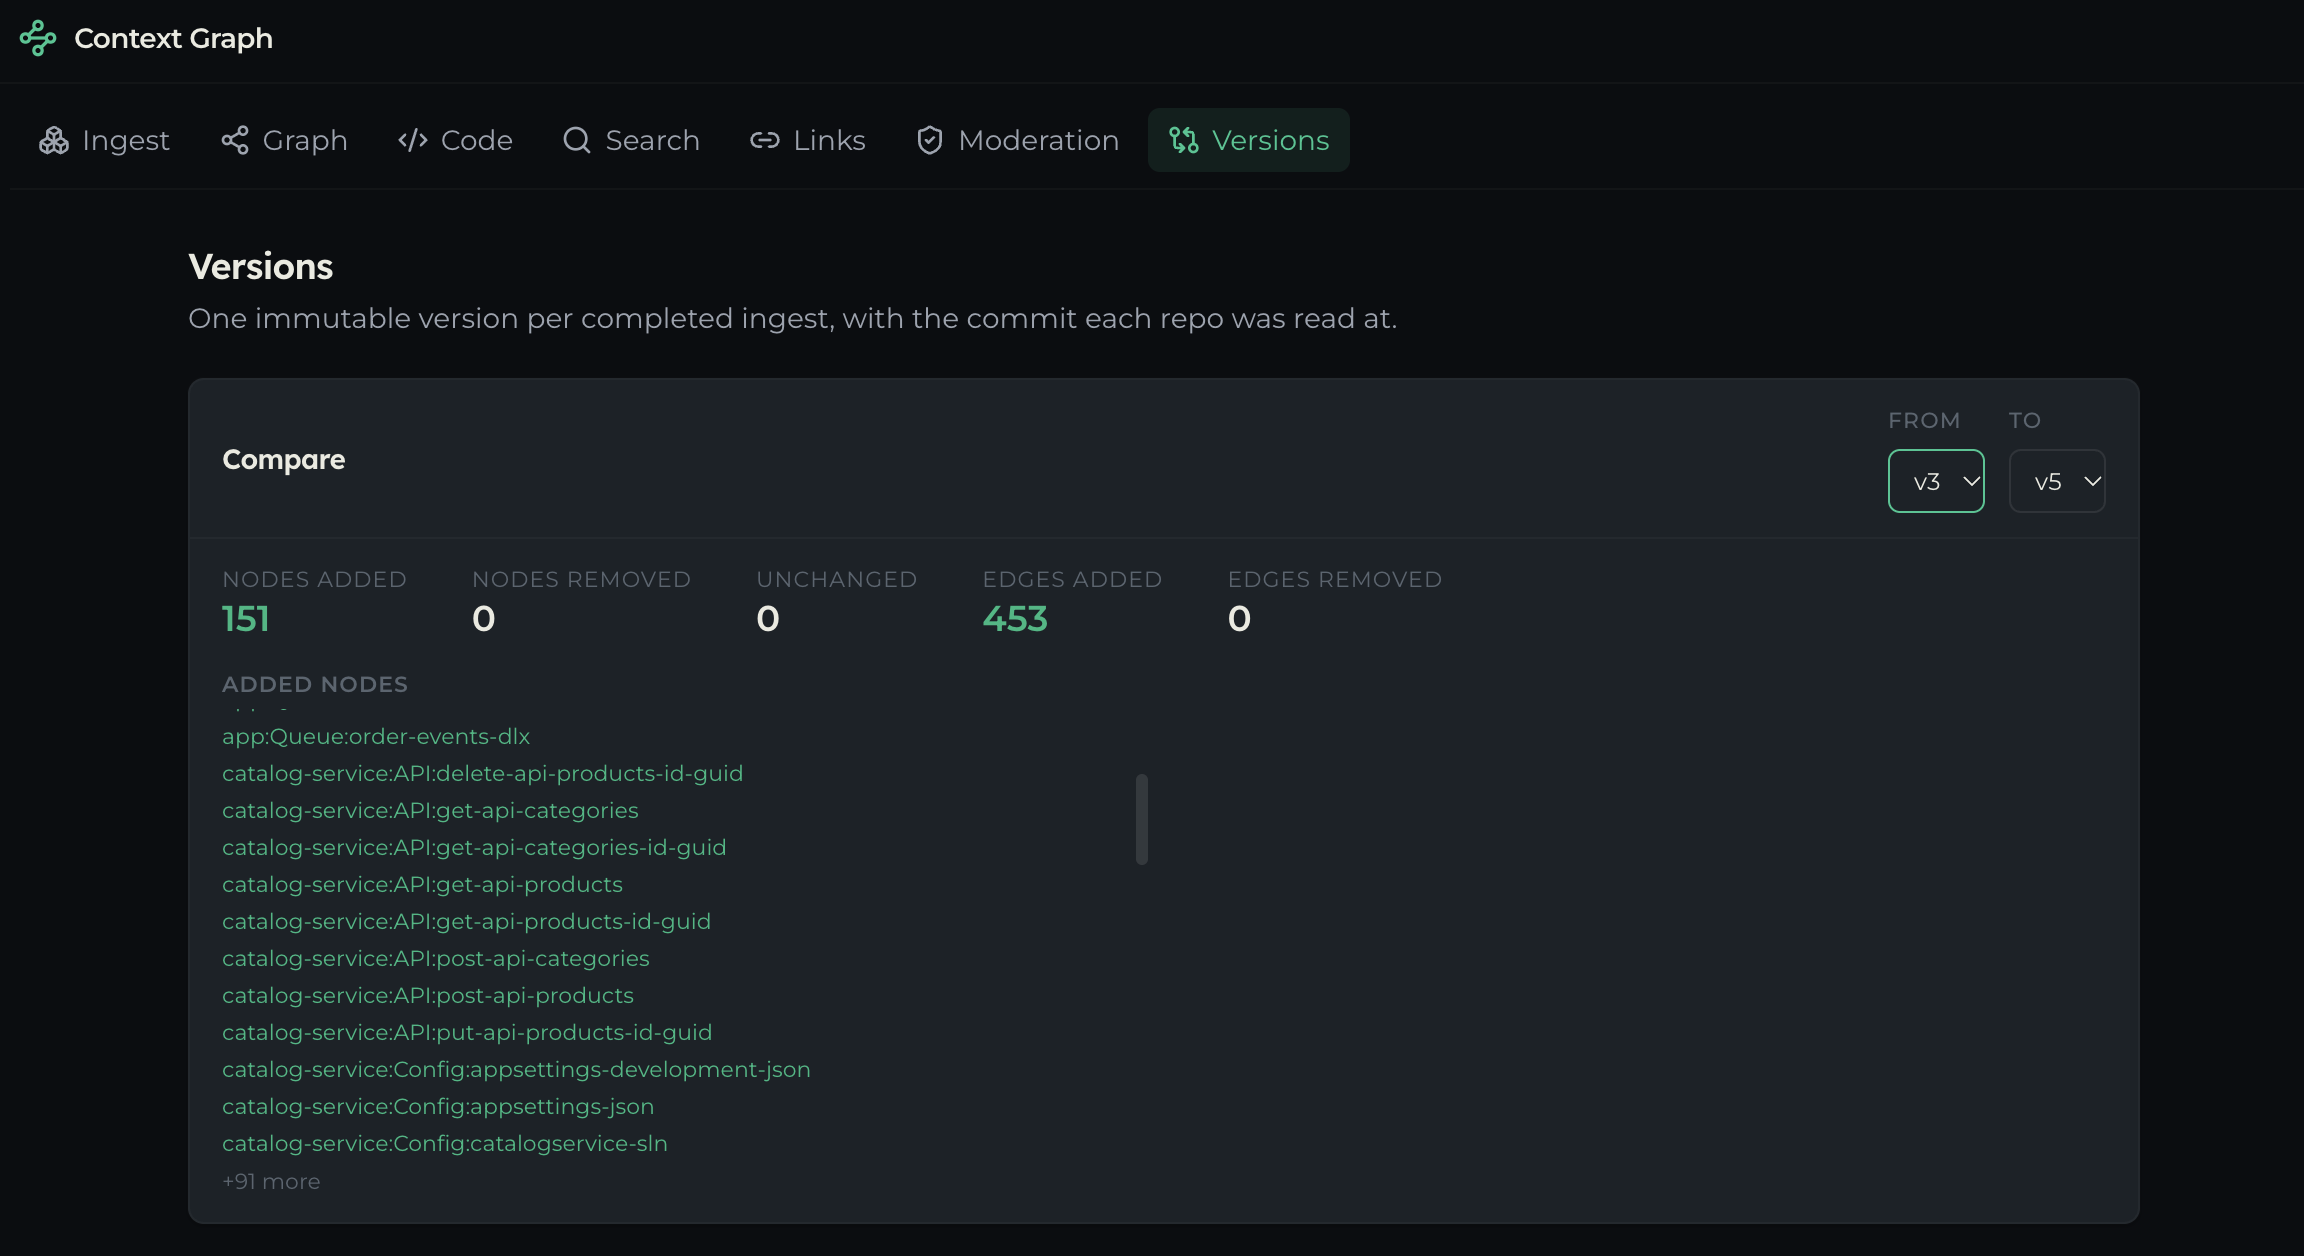Screen dimensions: 2304x1256
Task: Select node catalog-service:API:delete-api-products-id-guid
Action: 482,773
